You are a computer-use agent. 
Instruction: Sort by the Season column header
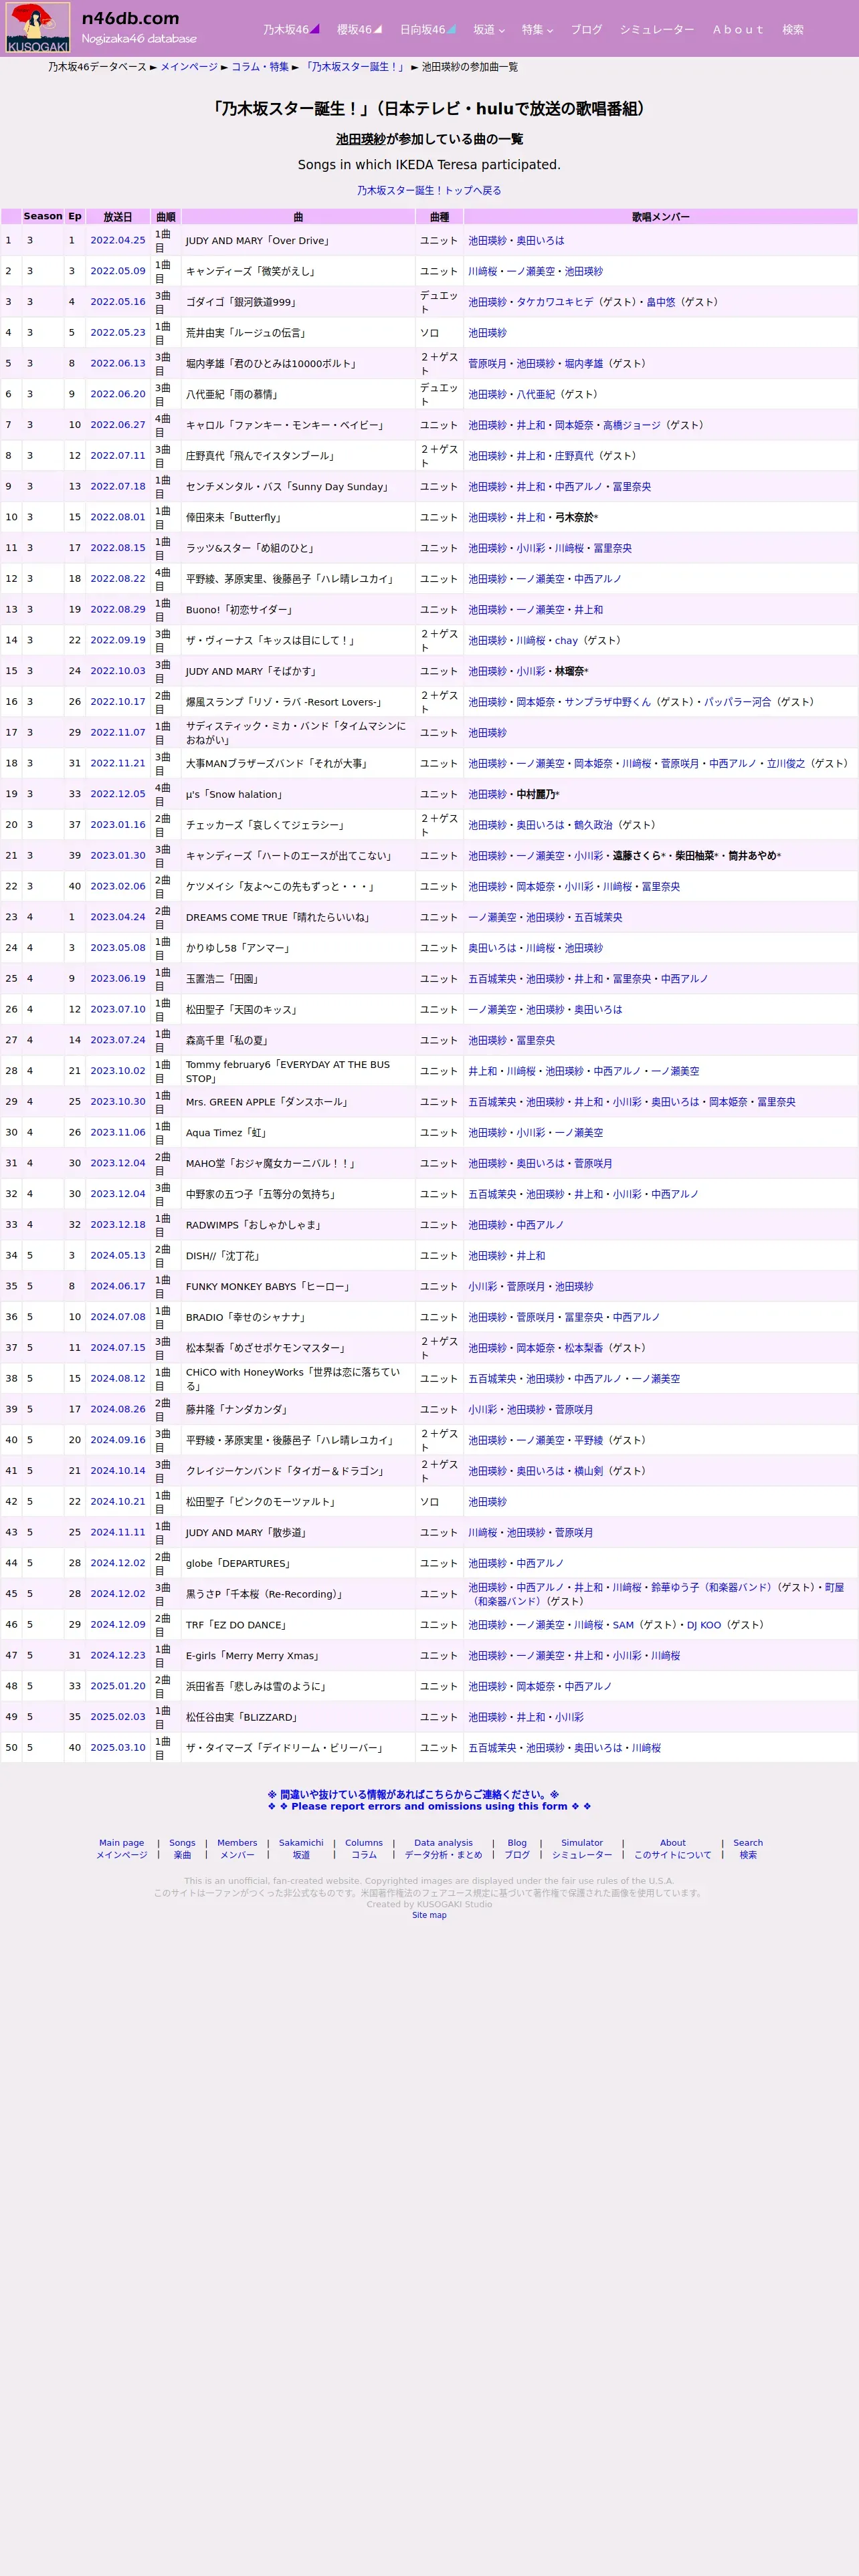point(43,216)
